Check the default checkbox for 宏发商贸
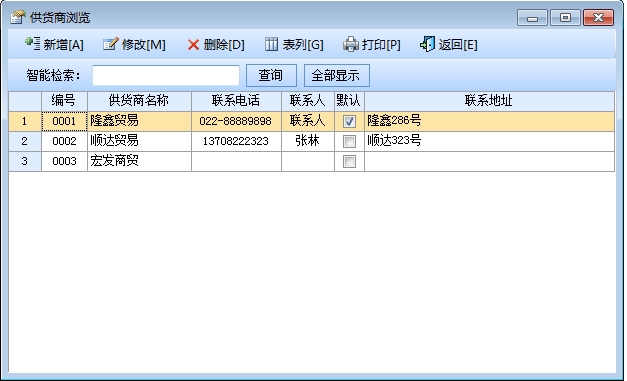The height and width of the screenshot is (381, 627). (349, 161)
